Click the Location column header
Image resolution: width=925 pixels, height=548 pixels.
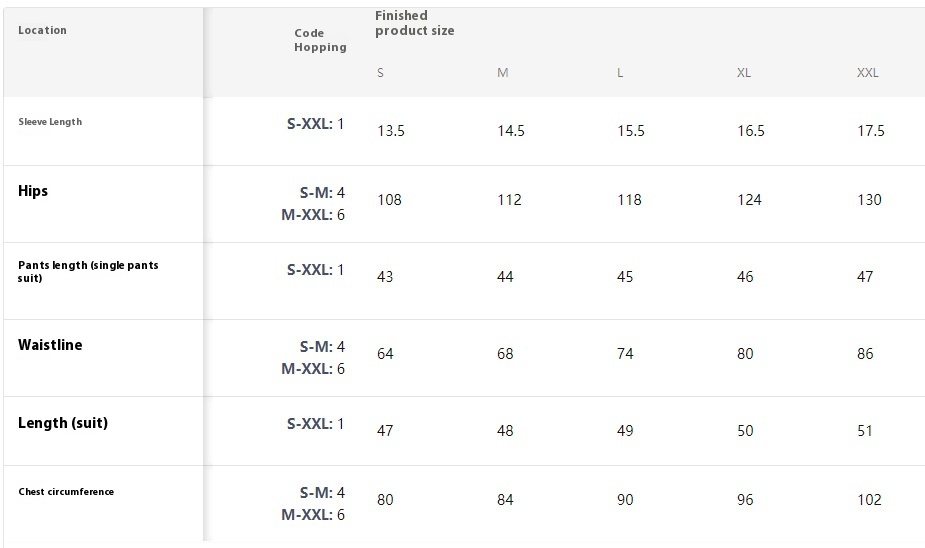[42, 30]
